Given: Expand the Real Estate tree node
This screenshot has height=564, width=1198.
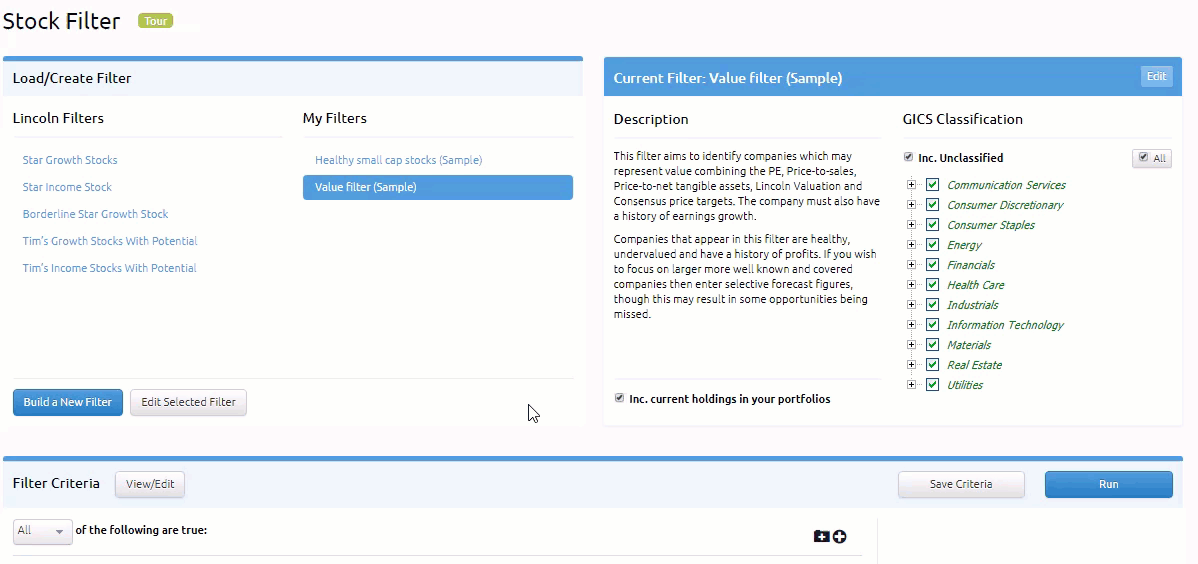Looking at the screenshot, I should coord(911,365).
